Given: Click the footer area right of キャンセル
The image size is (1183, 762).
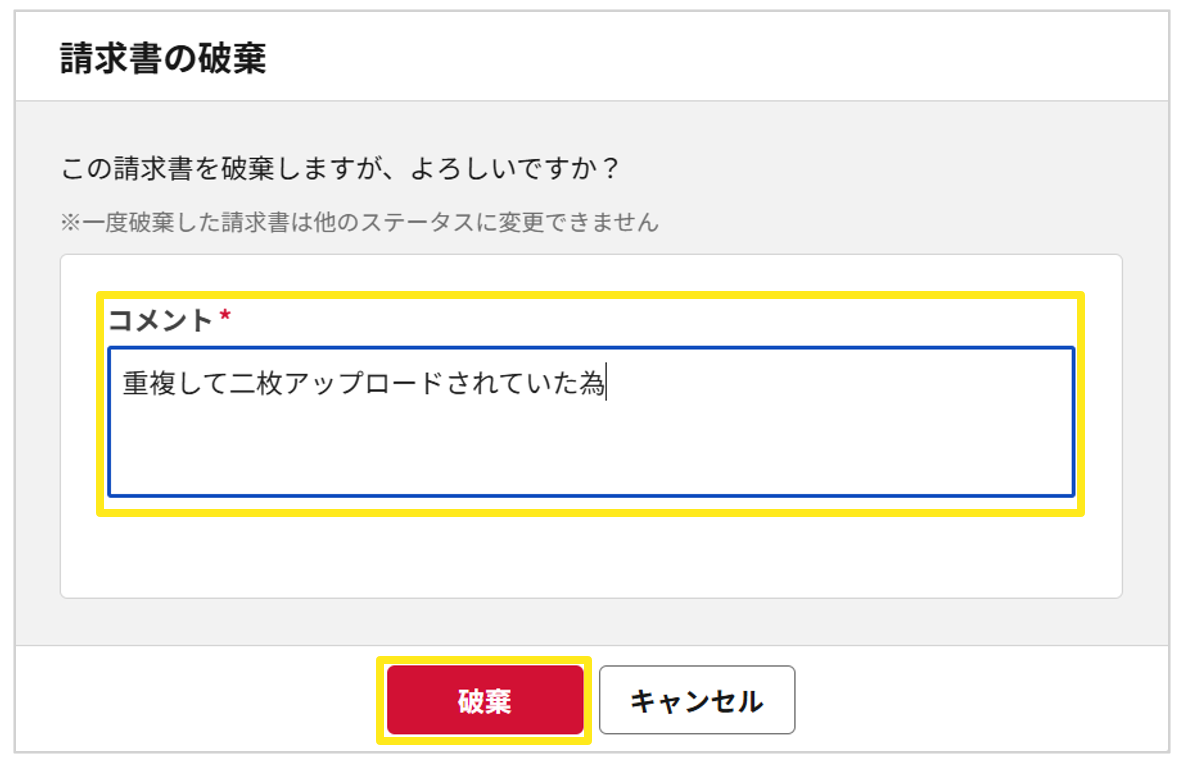Looking at the screenshot, I should coord(980,700).
